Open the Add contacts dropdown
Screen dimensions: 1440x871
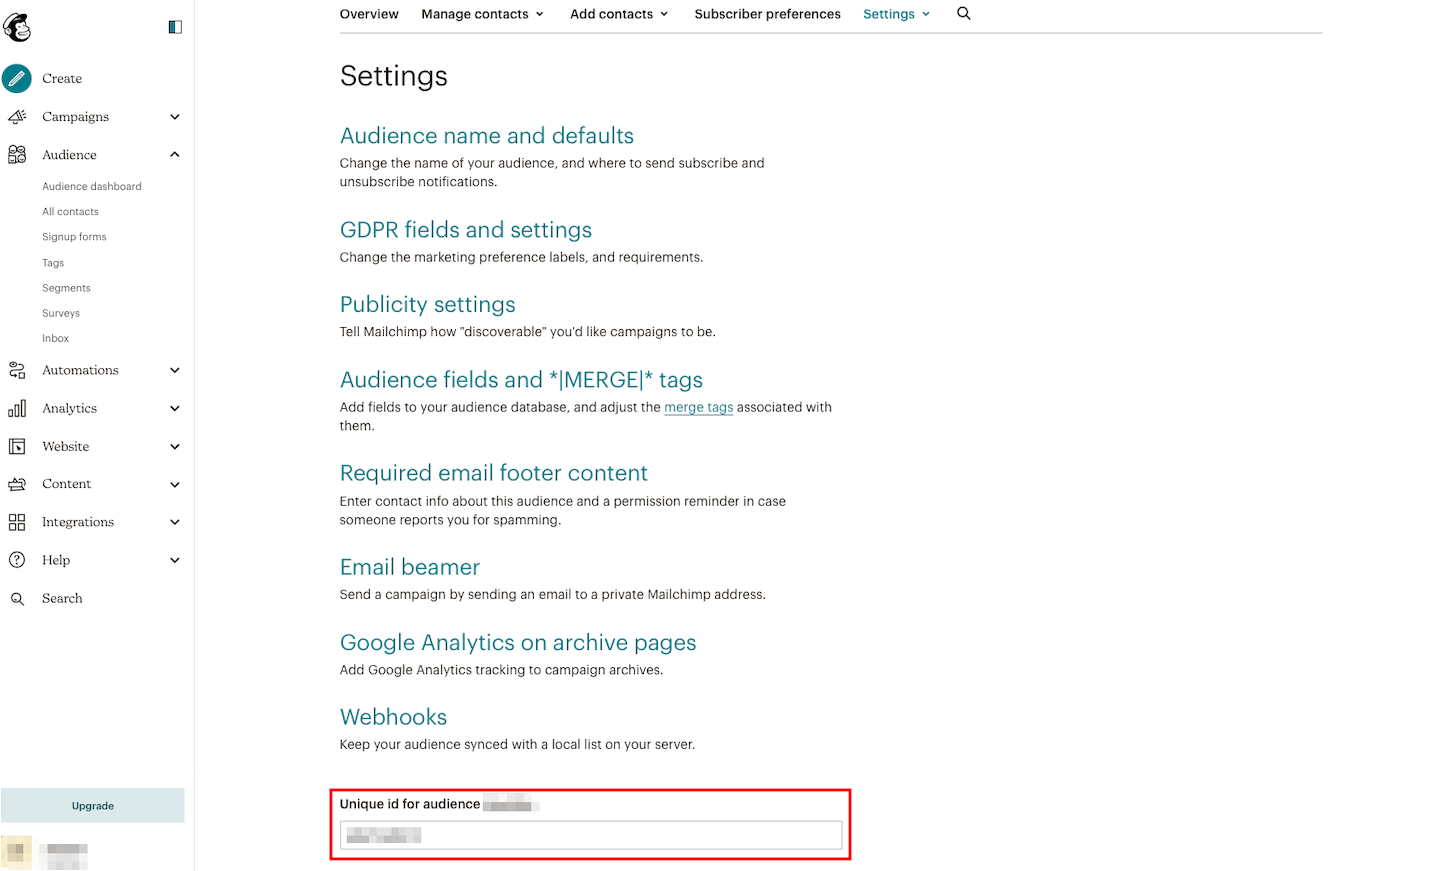pos(619,14)
